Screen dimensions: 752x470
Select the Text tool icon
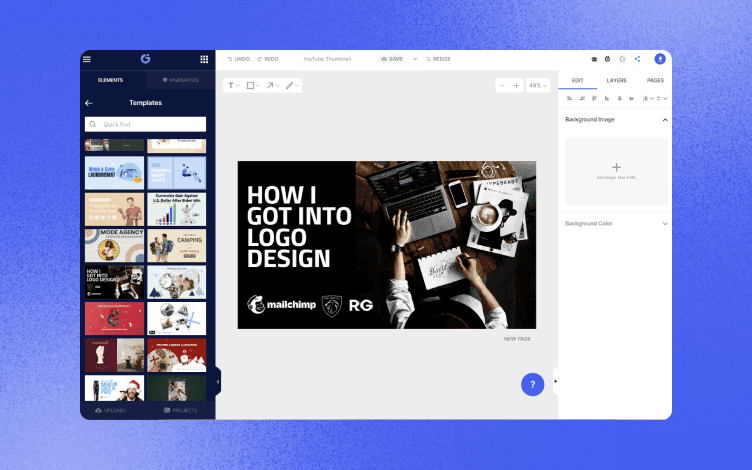[231, 85]
